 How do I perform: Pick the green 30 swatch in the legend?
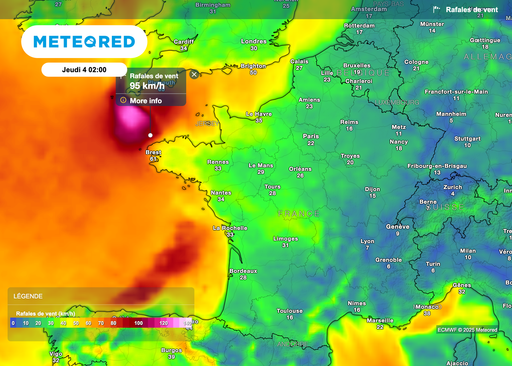click(x=51, y=323)
